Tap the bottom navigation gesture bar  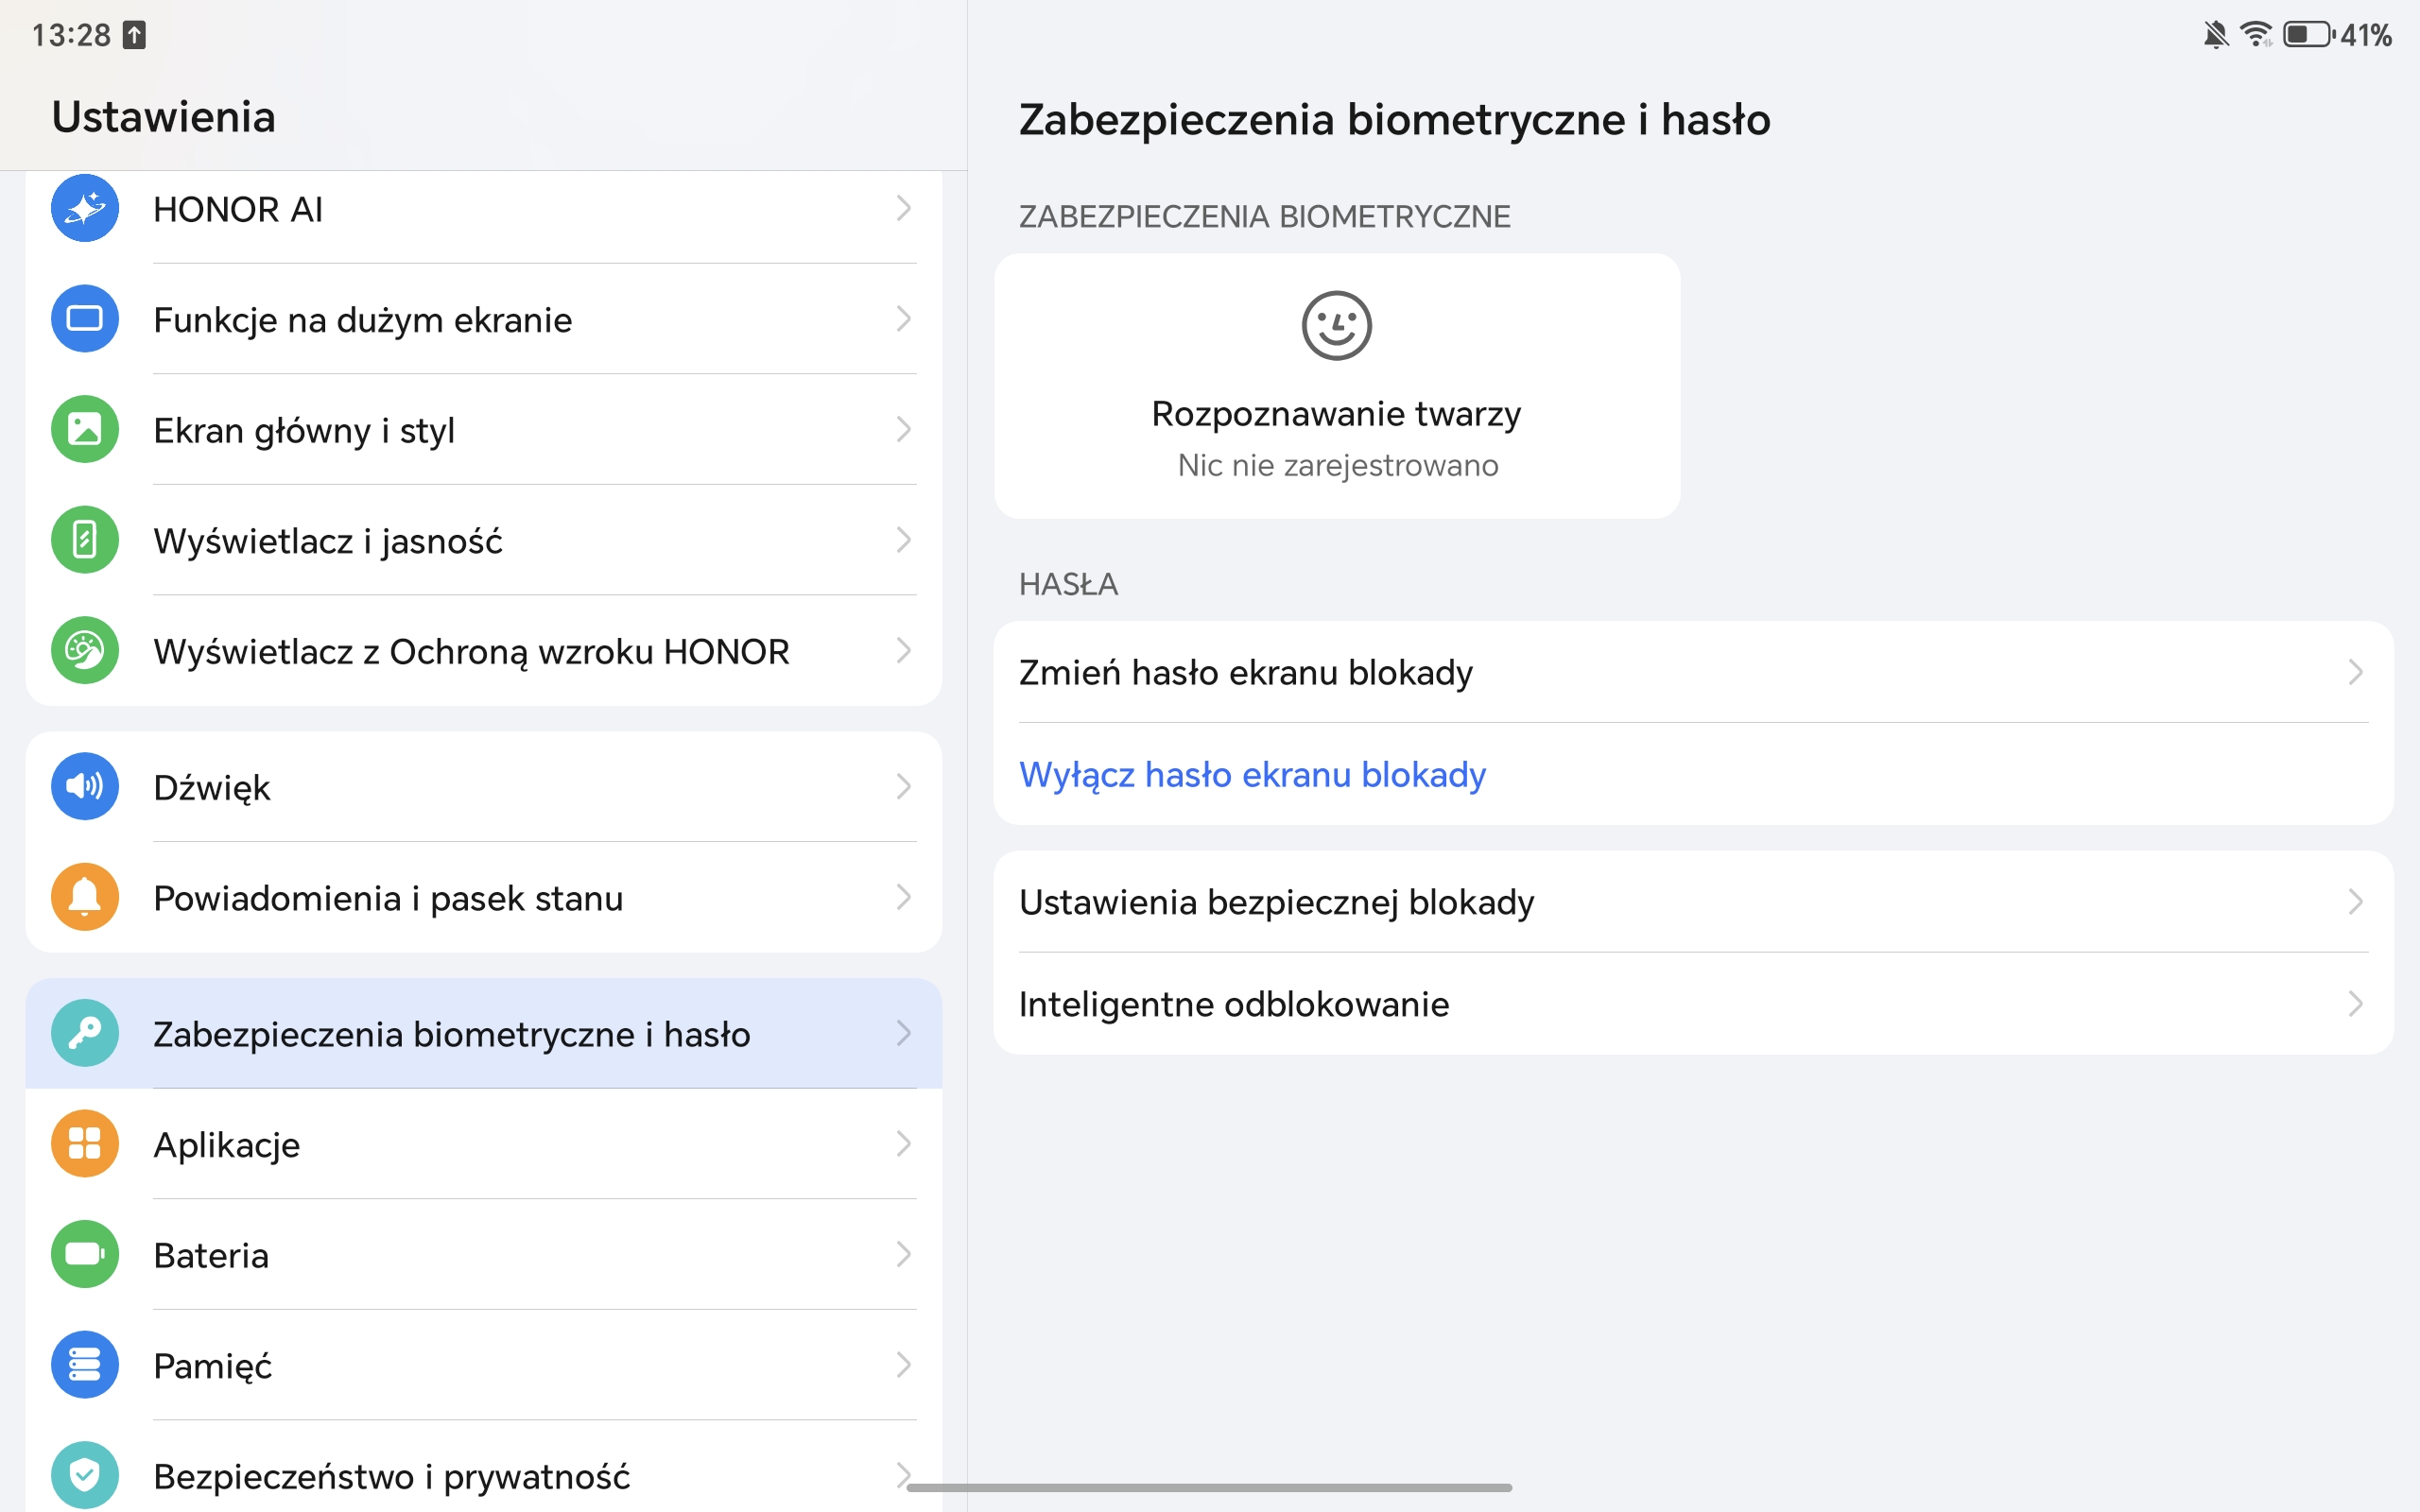point(1209,1488)
